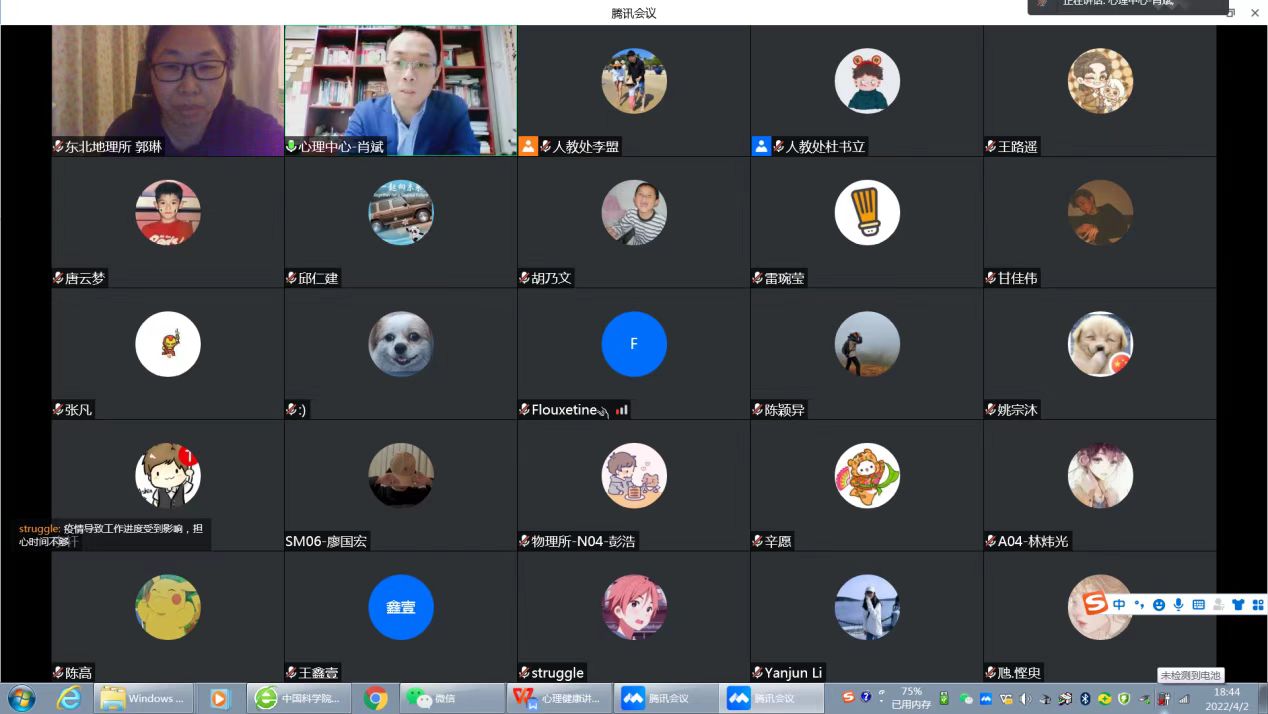Switch to the 微信 taskbar item
Screen dimensions: 1268x714
[450, 698]
